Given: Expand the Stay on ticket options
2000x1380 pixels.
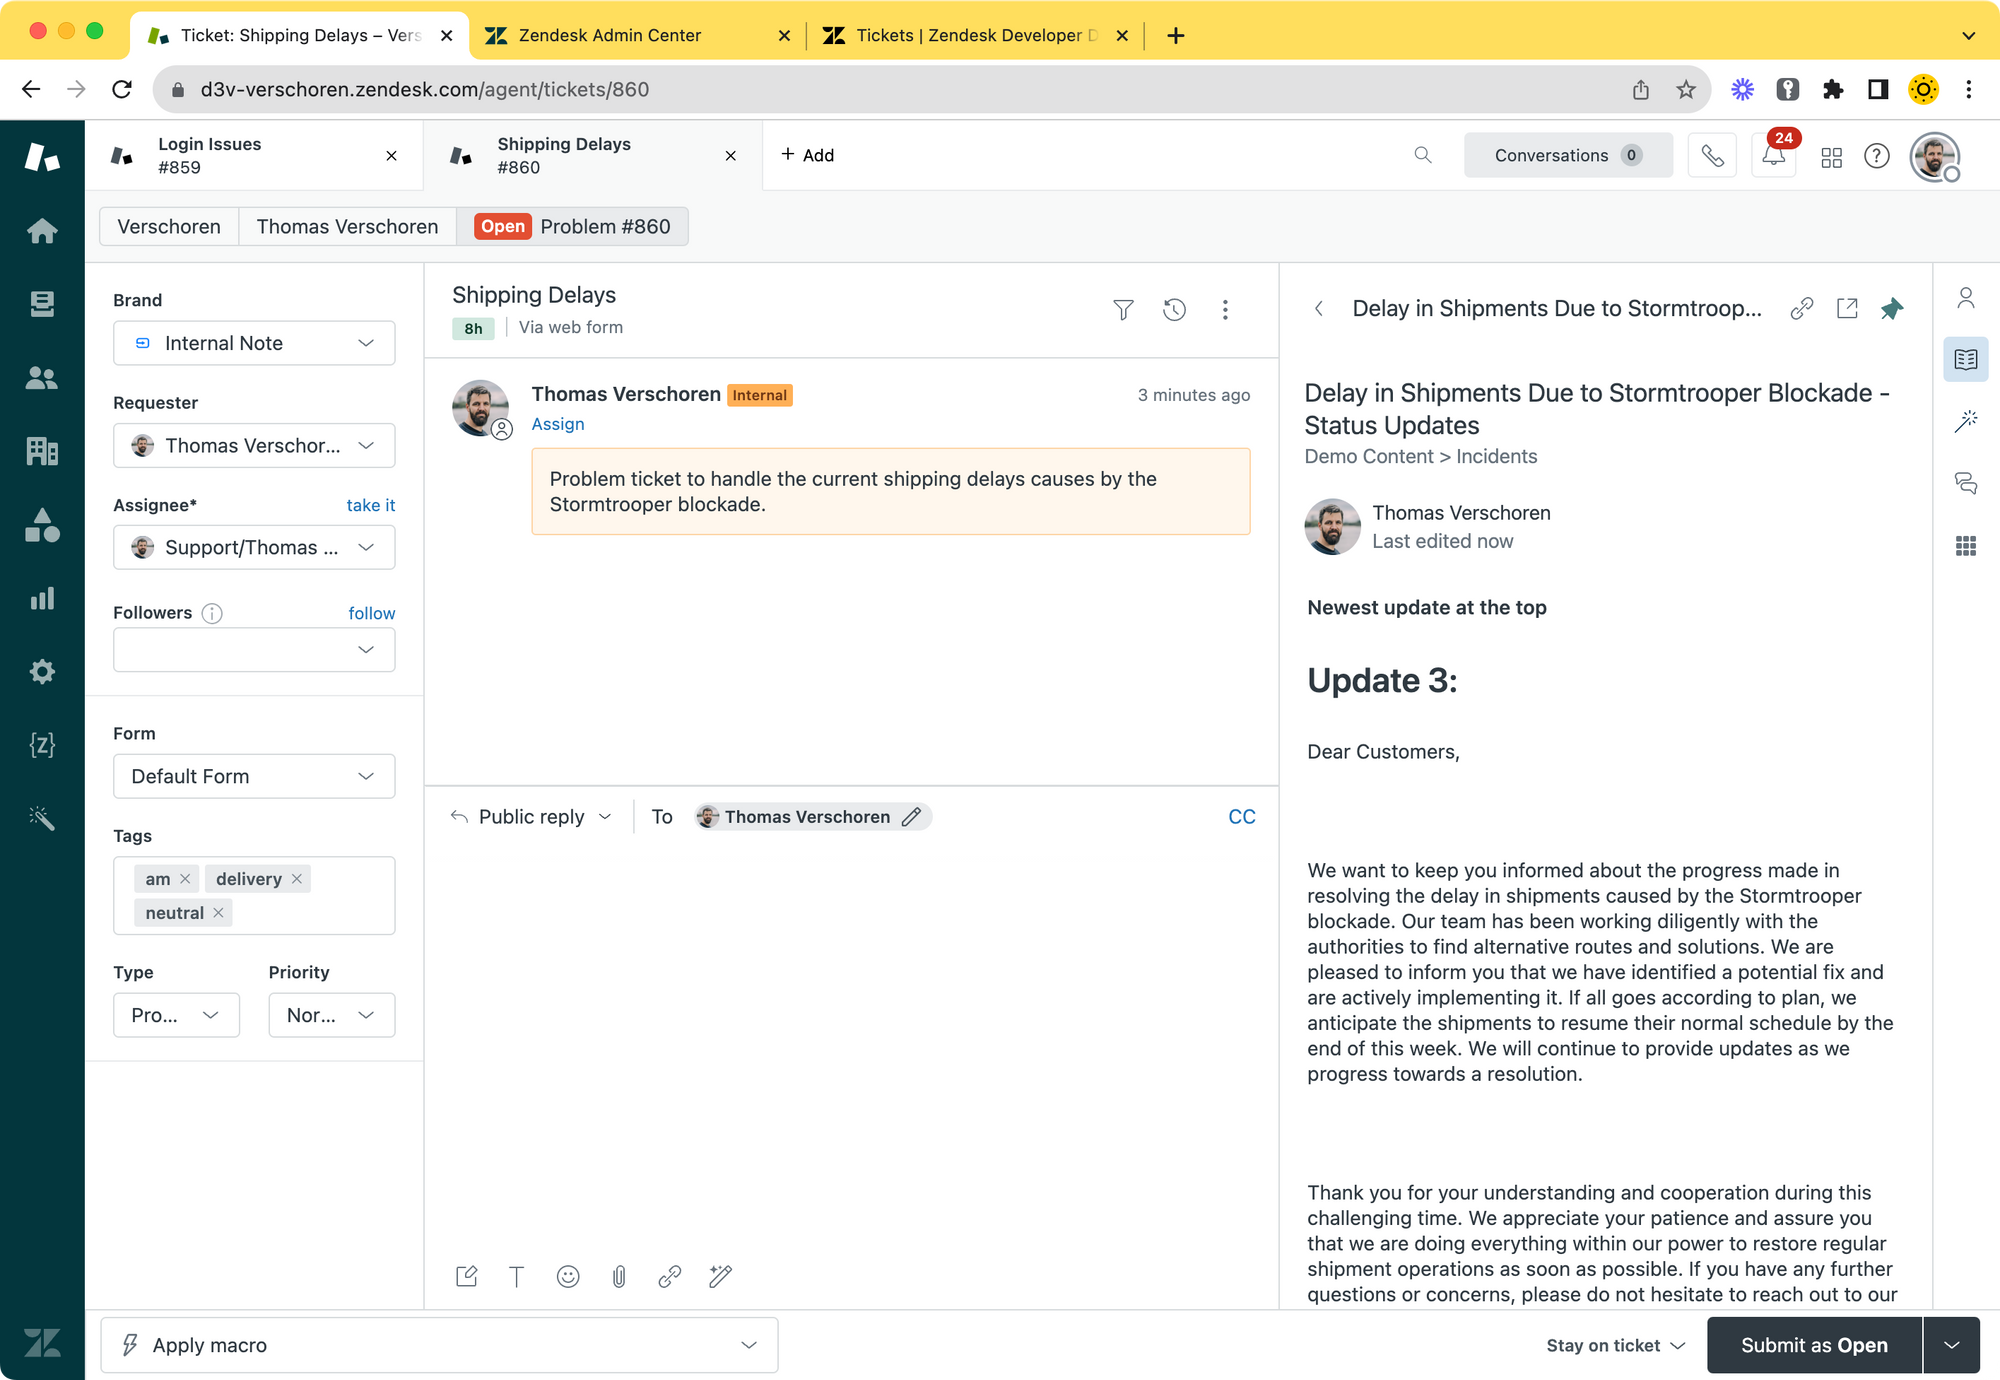Looking at the screenshot, I should coord(1615,1346).
